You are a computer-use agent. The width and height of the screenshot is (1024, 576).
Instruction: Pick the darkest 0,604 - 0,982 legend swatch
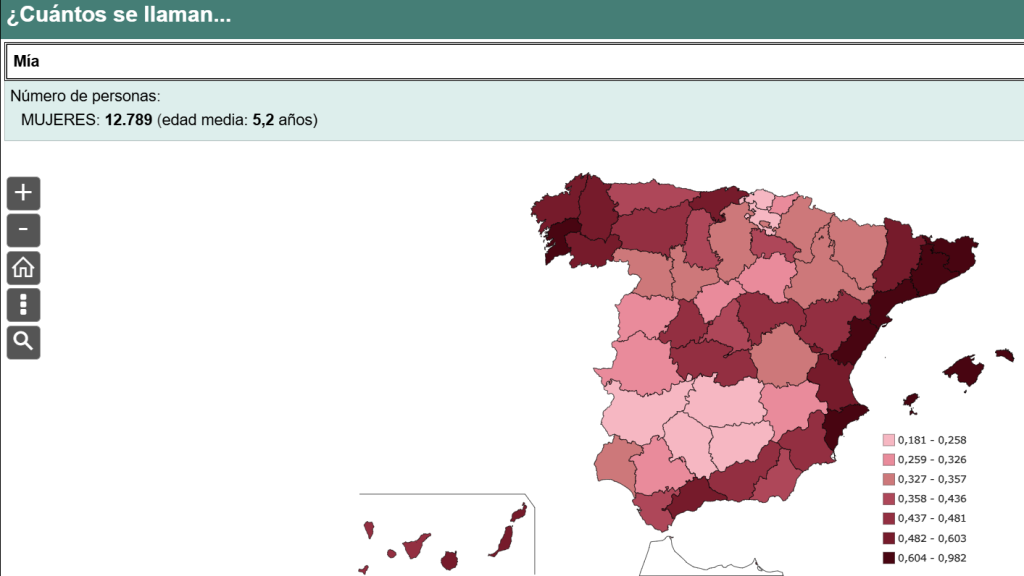click(x=888, y=558)
